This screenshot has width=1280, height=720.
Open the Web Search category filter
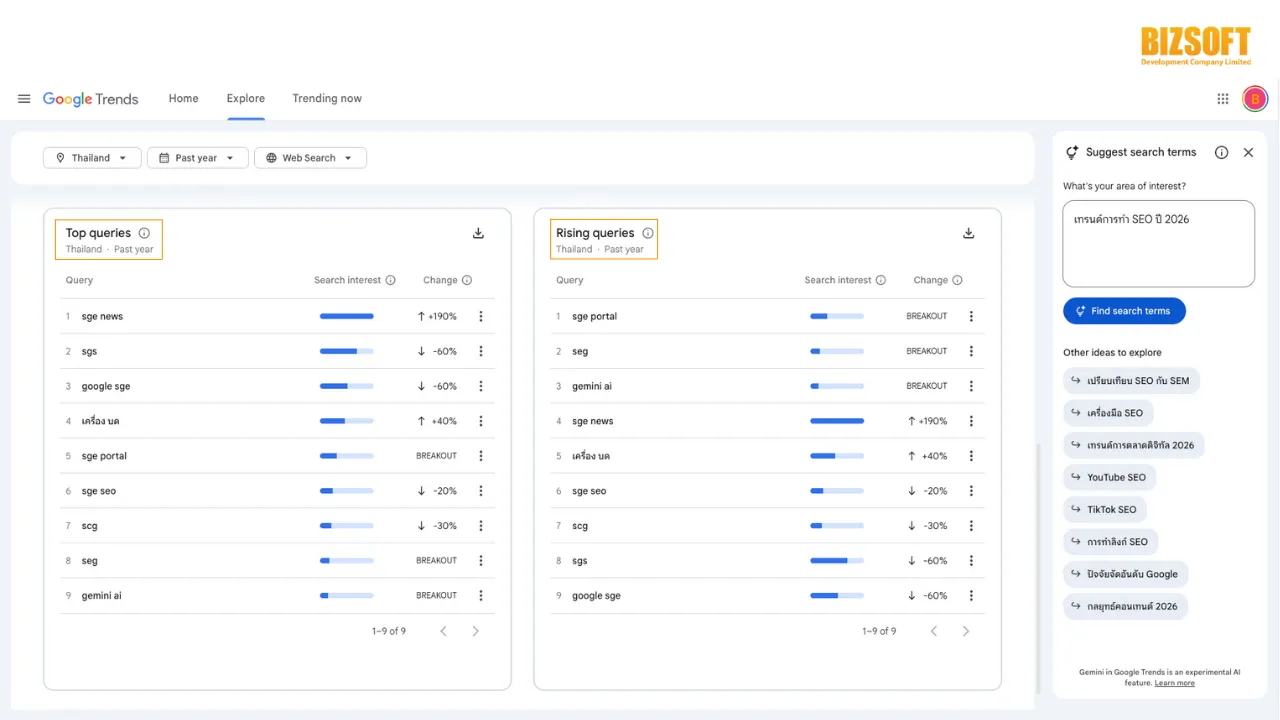click(x=310, y=157)
